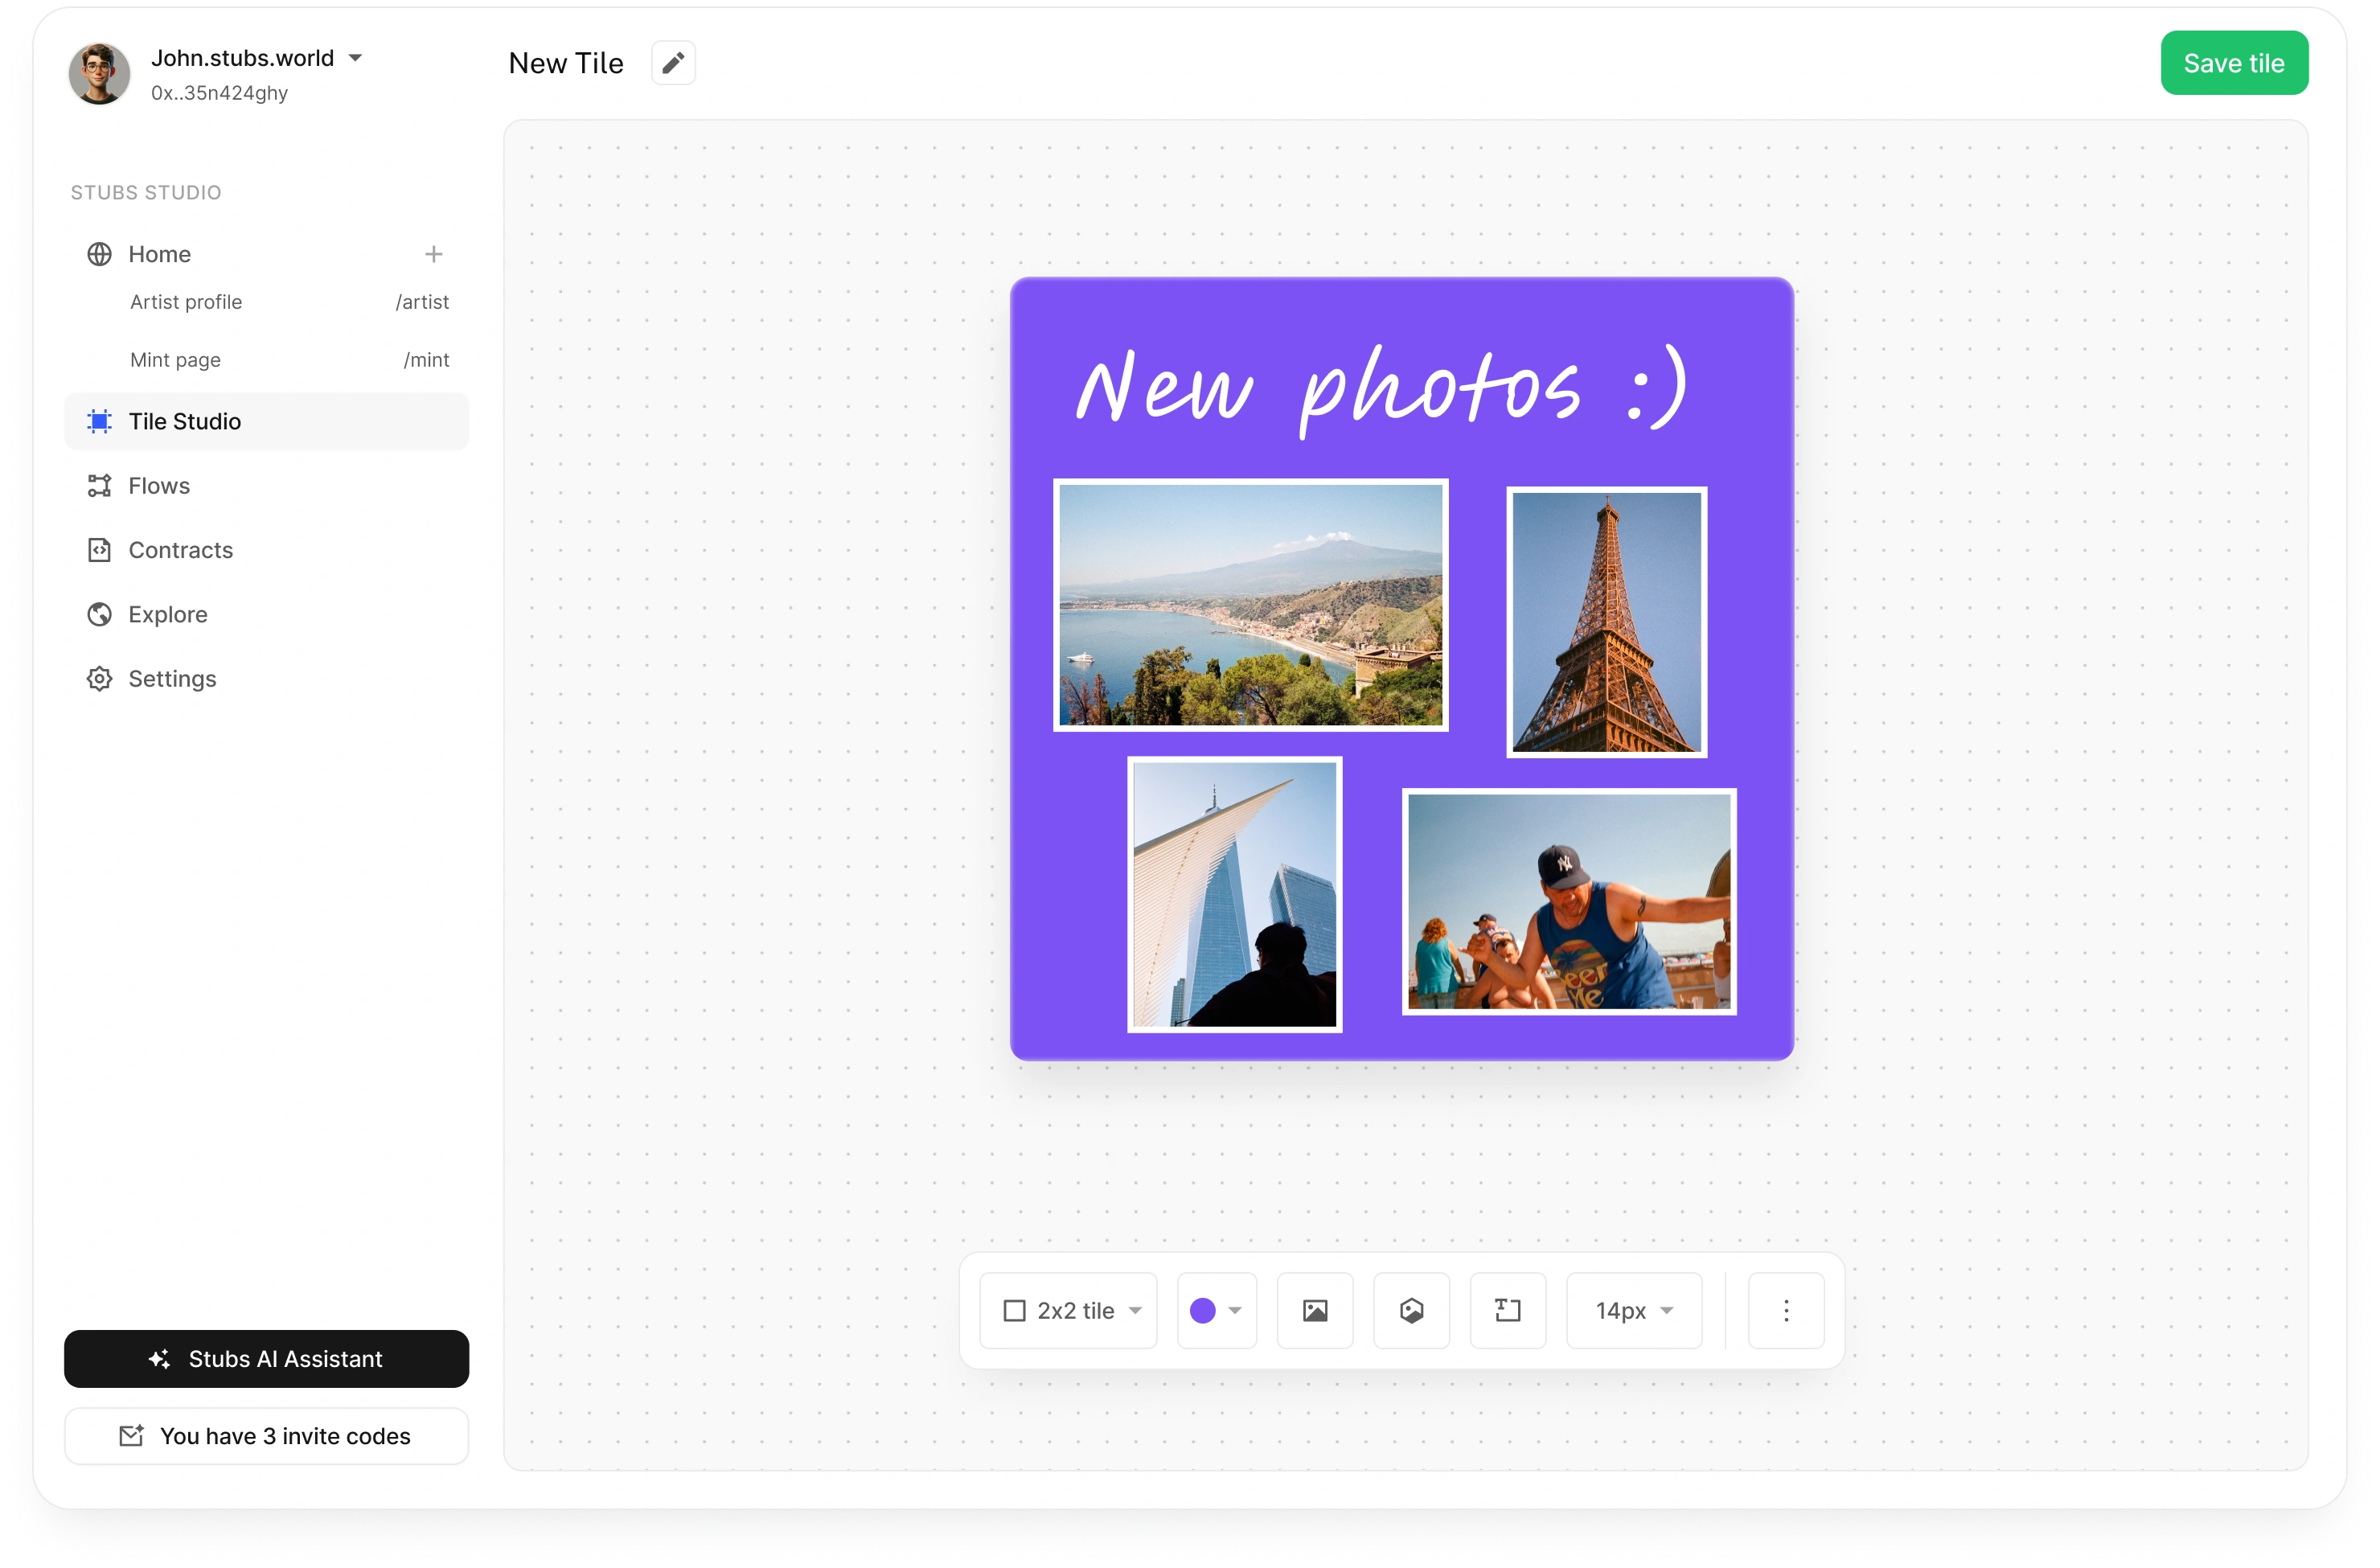The height and width of the screenshot is (1568, 2380).
Task: Add a text box from the toolbar
Action: (1508, 1310)
